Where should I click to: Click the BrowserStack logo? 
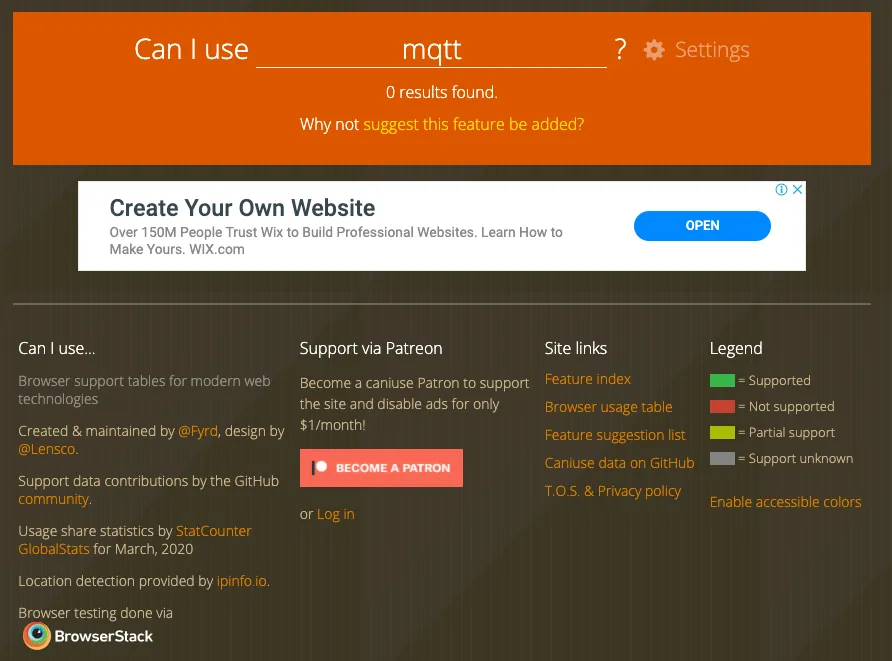coord(88,635)
